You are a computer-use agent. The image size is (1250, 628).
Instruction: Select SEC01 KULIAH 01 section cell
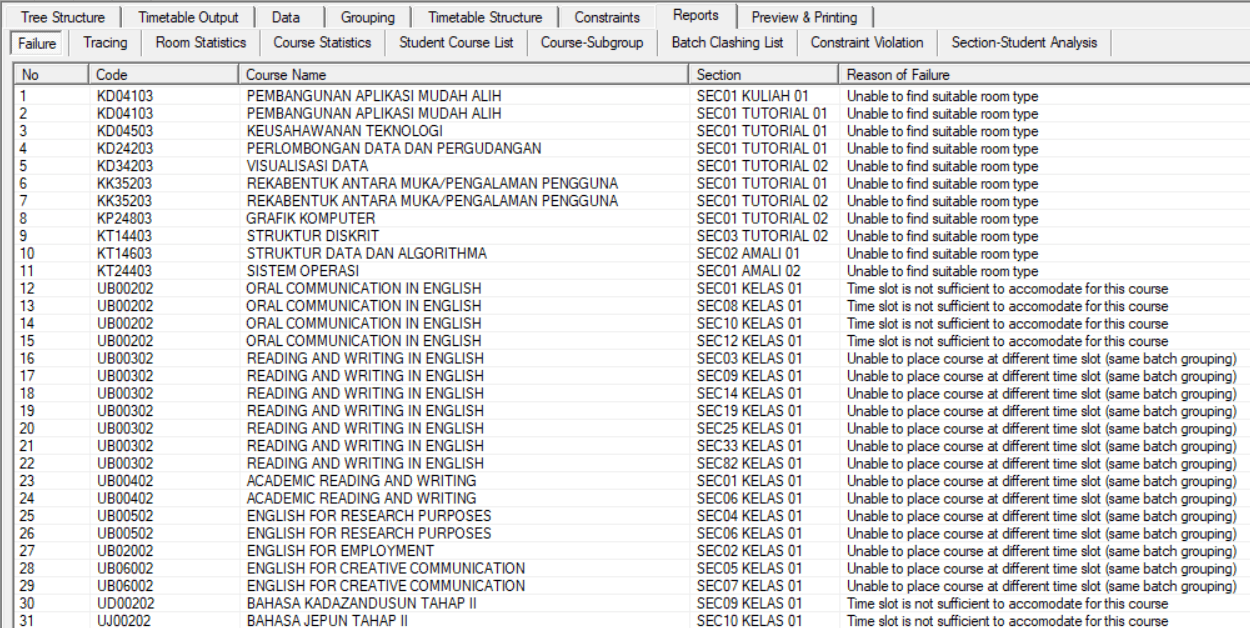point(752,96)
